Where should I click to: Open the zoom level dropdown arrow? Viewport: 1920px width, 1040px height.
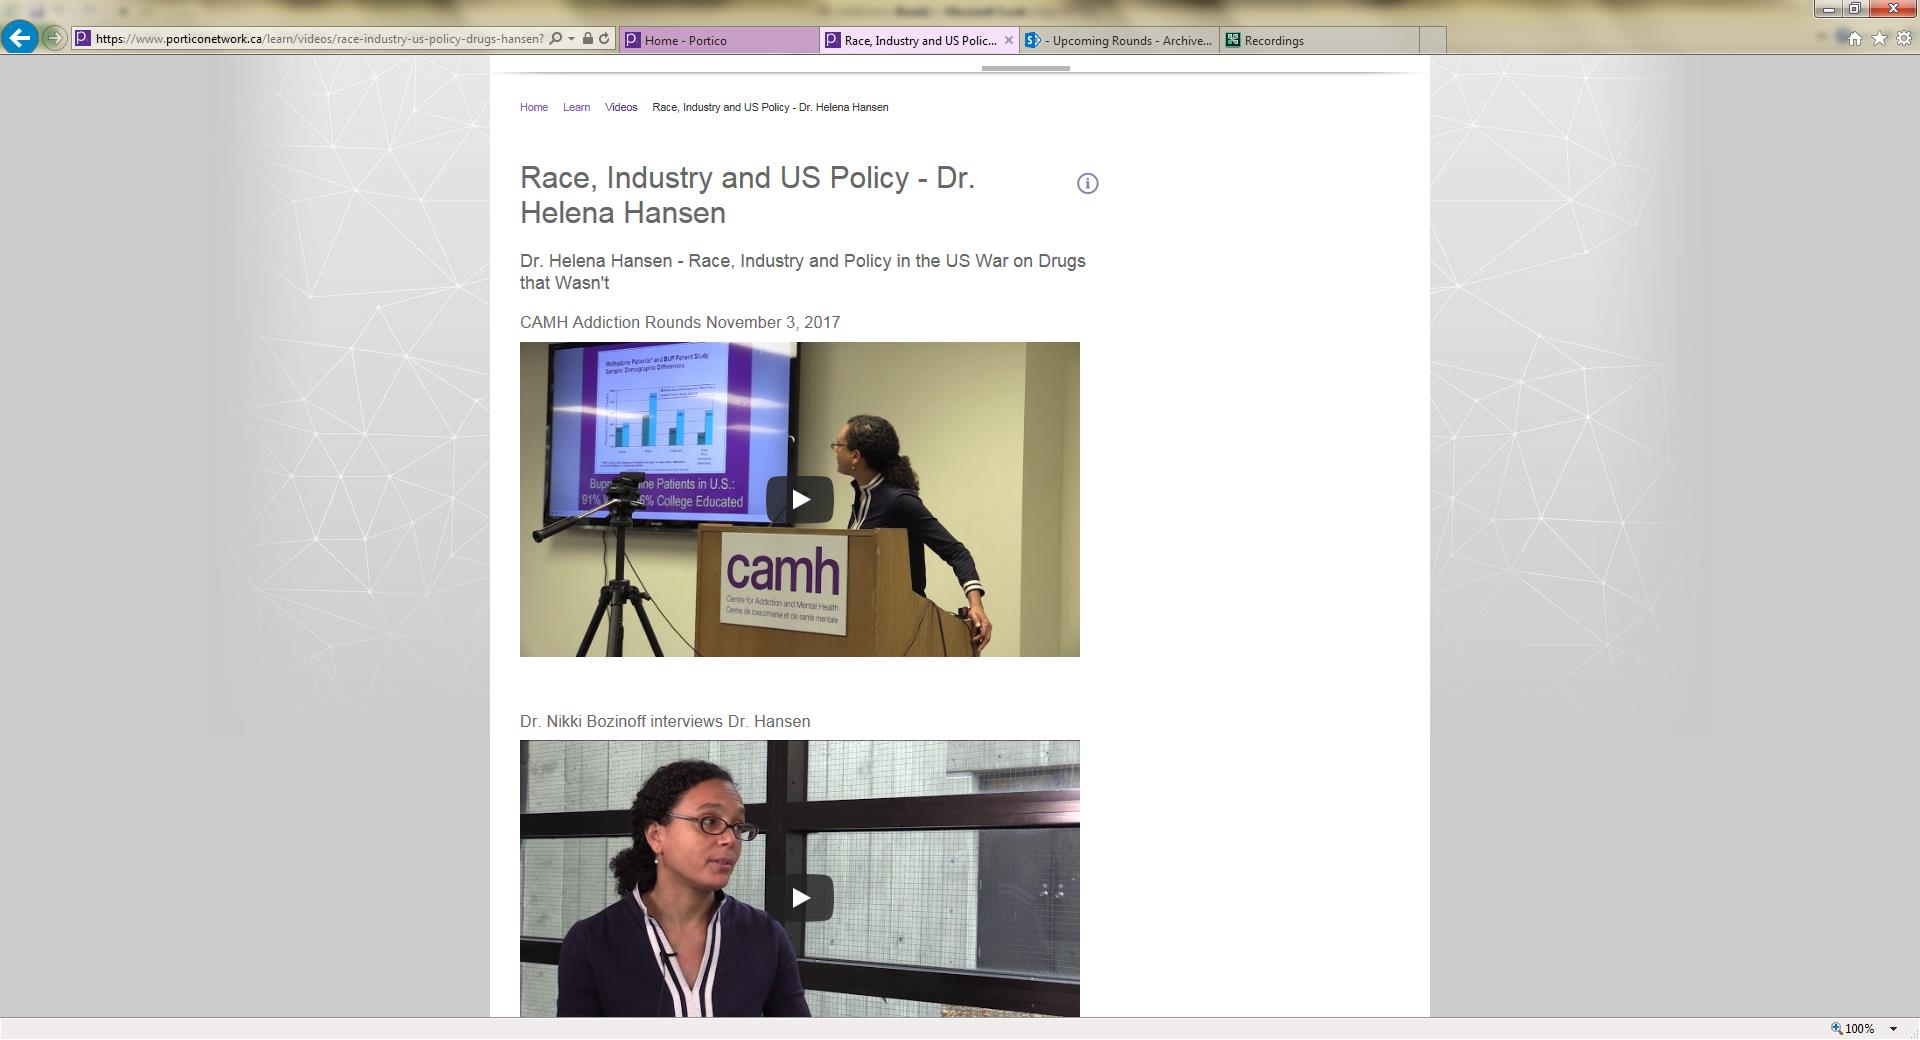1893,1029
